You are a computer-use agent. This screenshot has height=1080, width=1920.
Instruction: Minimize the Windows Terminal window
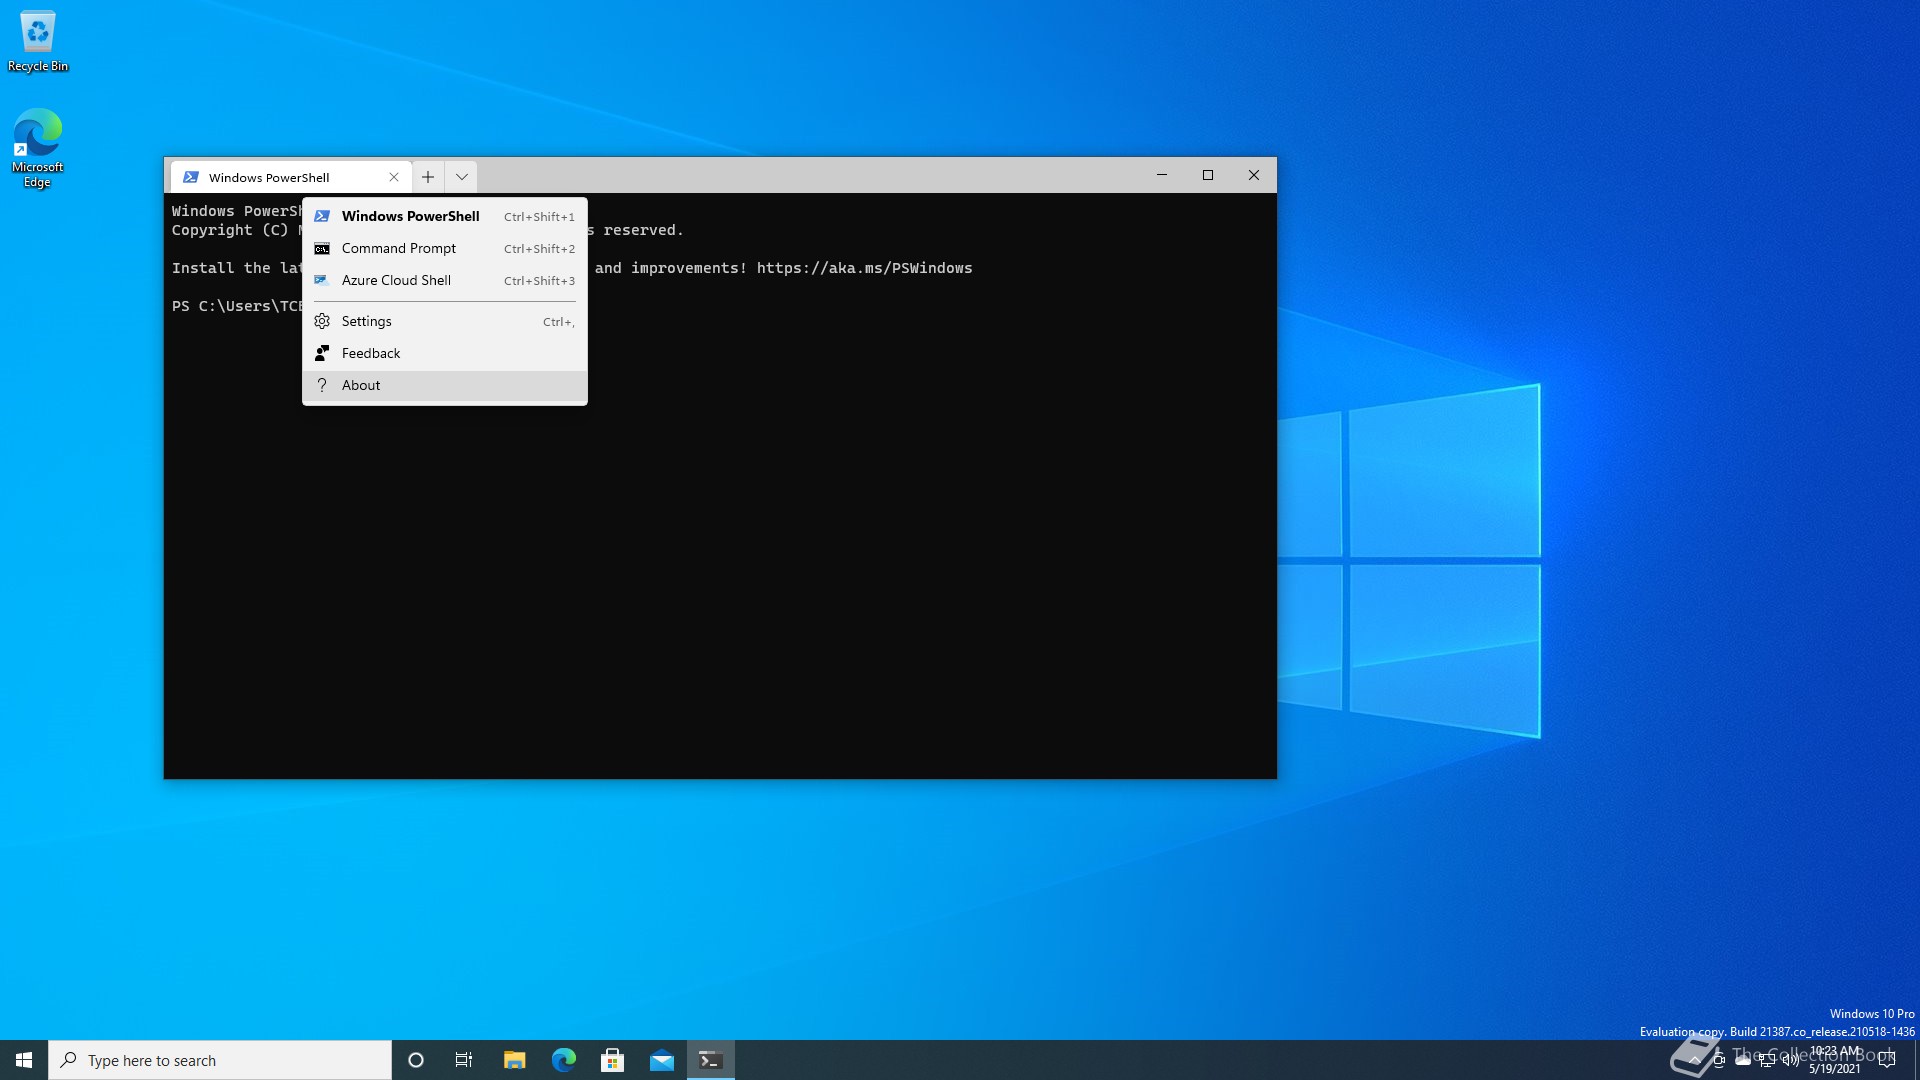[x=1162, y=175]
